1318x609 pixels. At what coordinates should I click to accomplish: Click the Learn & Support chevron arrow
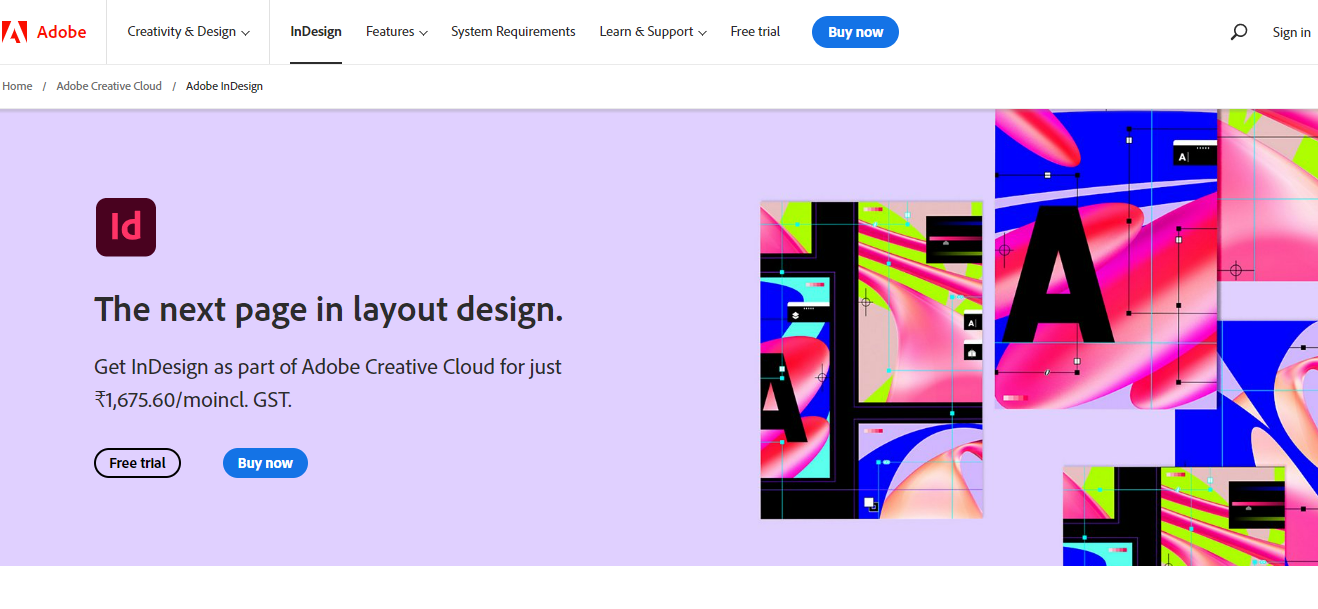(700, 31)
